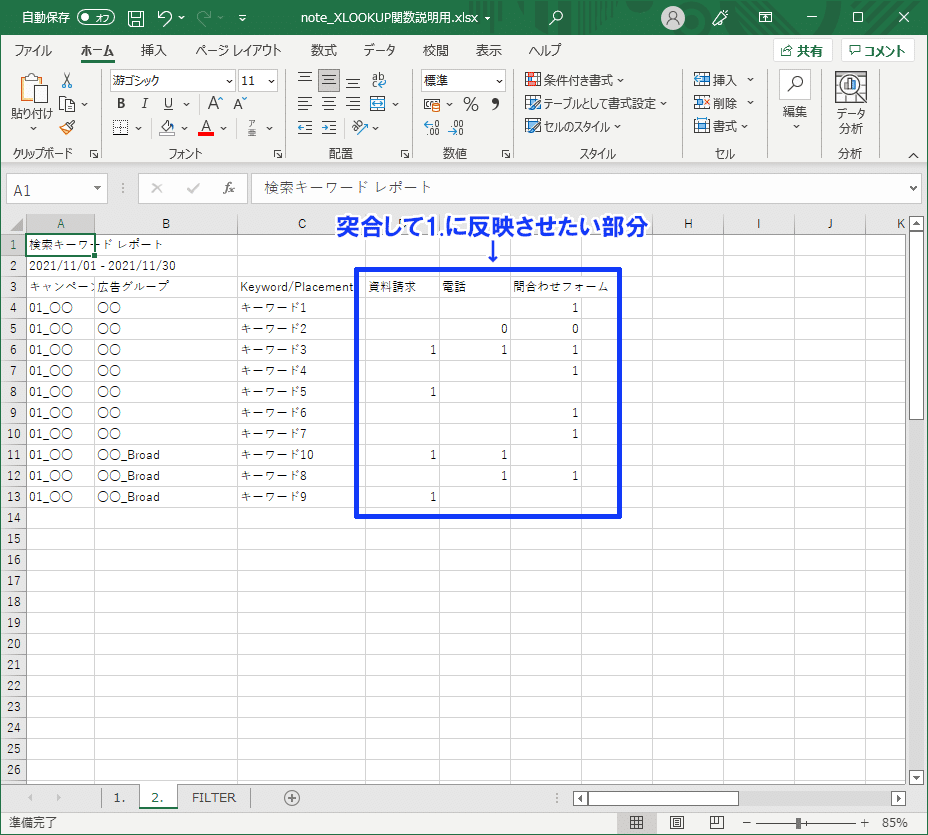Click the Save floppy disk icon
This screenshot has width=928, height=835.
(136, 18)
